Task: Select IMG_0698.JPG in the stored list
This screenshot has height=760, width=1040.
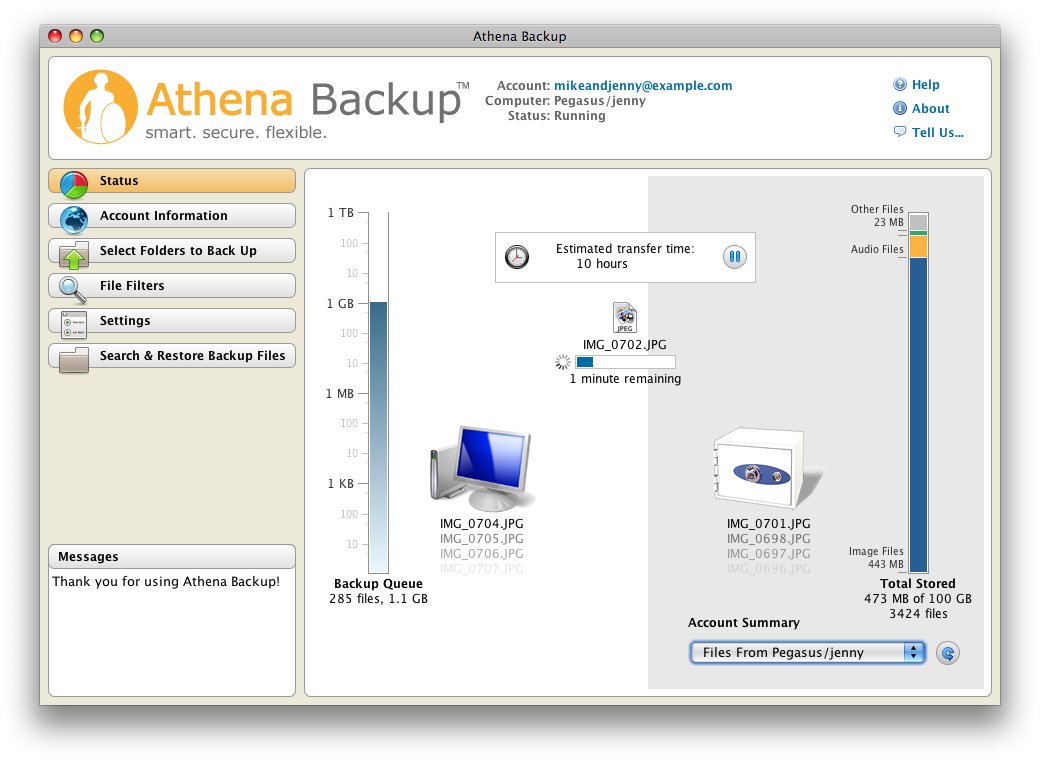Action: pyautogui.click(x=769, y=539)
